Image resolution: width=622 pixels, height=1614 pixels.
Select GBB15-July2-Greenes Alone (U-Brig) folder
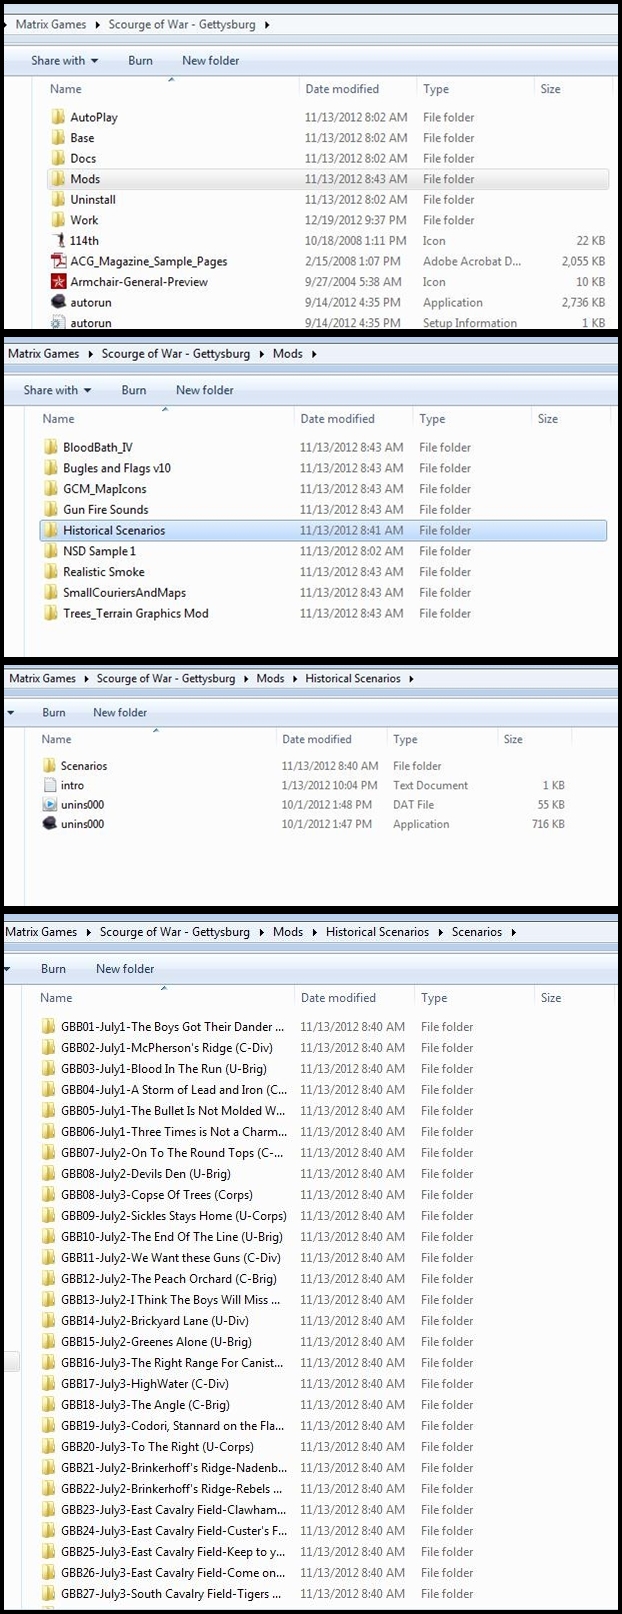(x=156, y=1341)
